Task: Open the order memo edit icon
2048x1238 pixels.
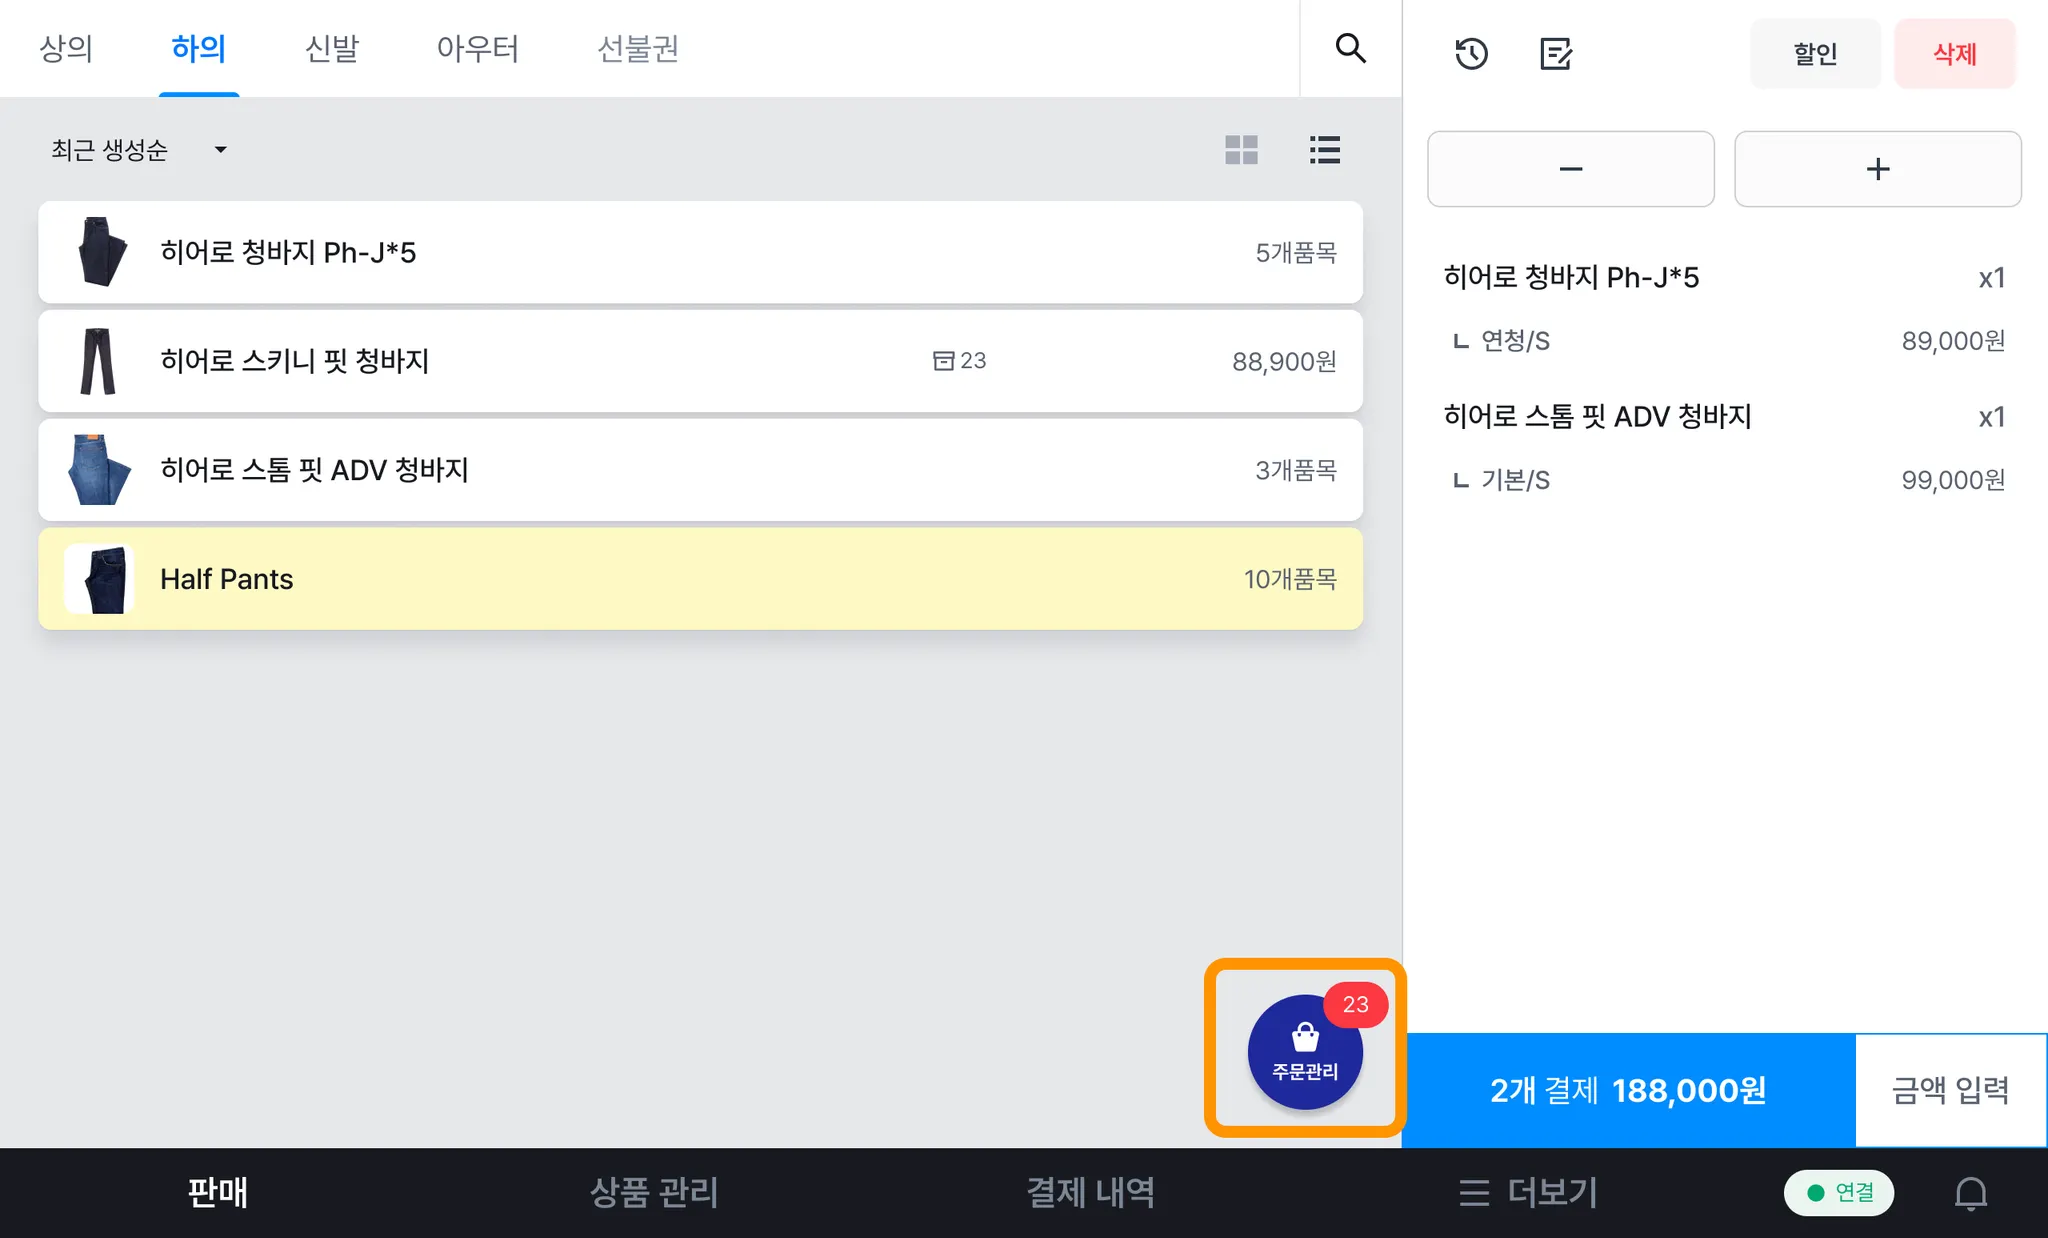Action: (1555, 53)
